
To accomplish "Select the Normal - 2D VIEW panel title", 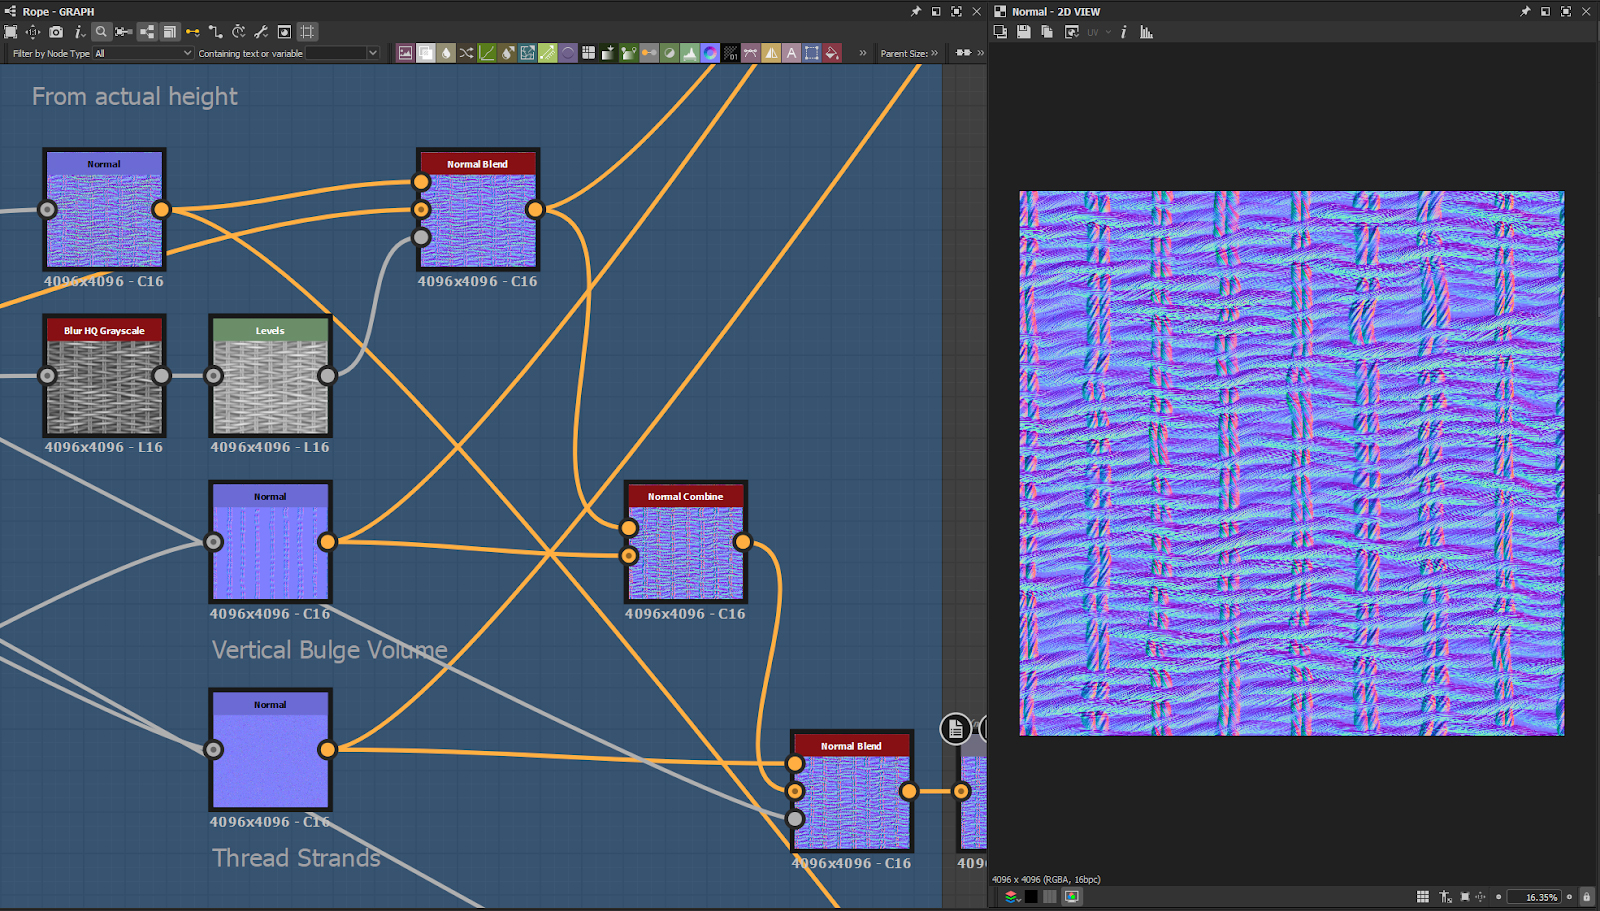I will pos(1055,12).
